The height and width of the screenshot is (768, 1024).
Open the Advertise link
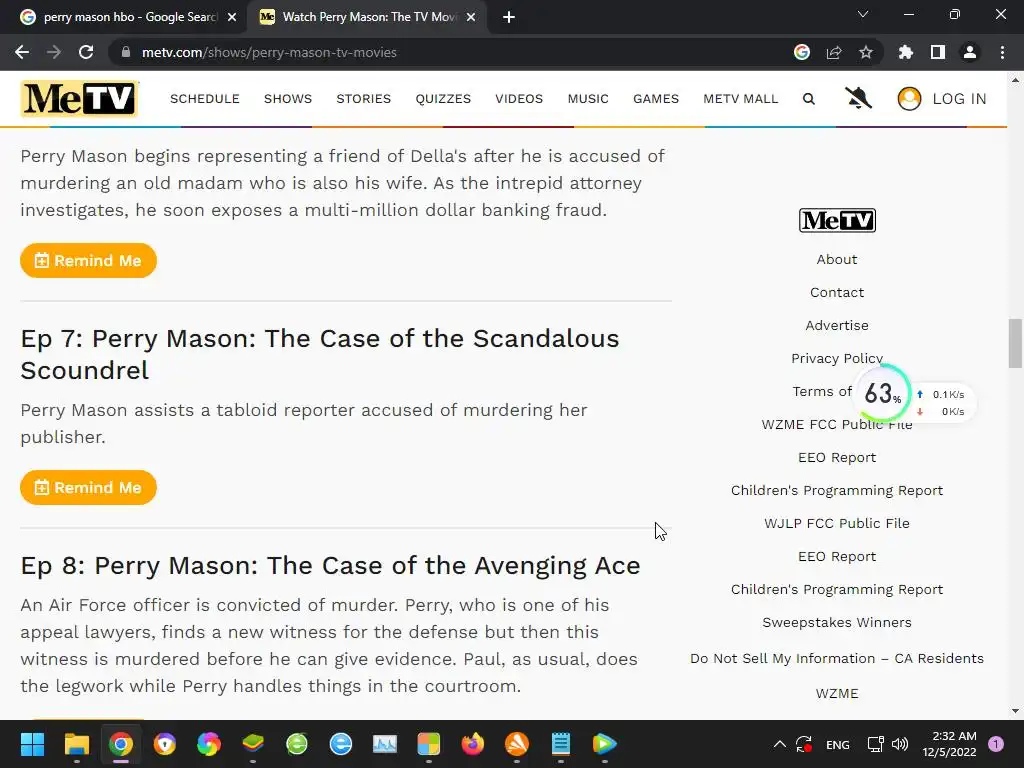tap(837, 325)
